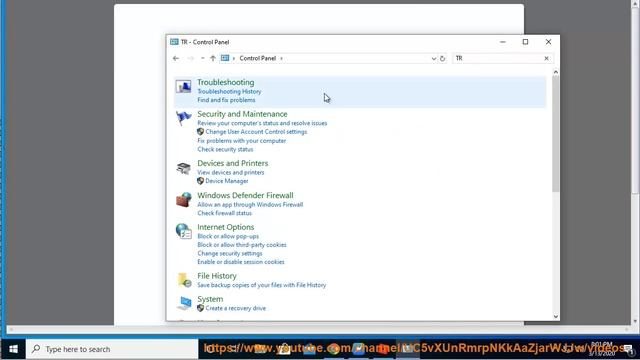
Task: Open the Security and Maintenance heading
Action: [242, 114]
